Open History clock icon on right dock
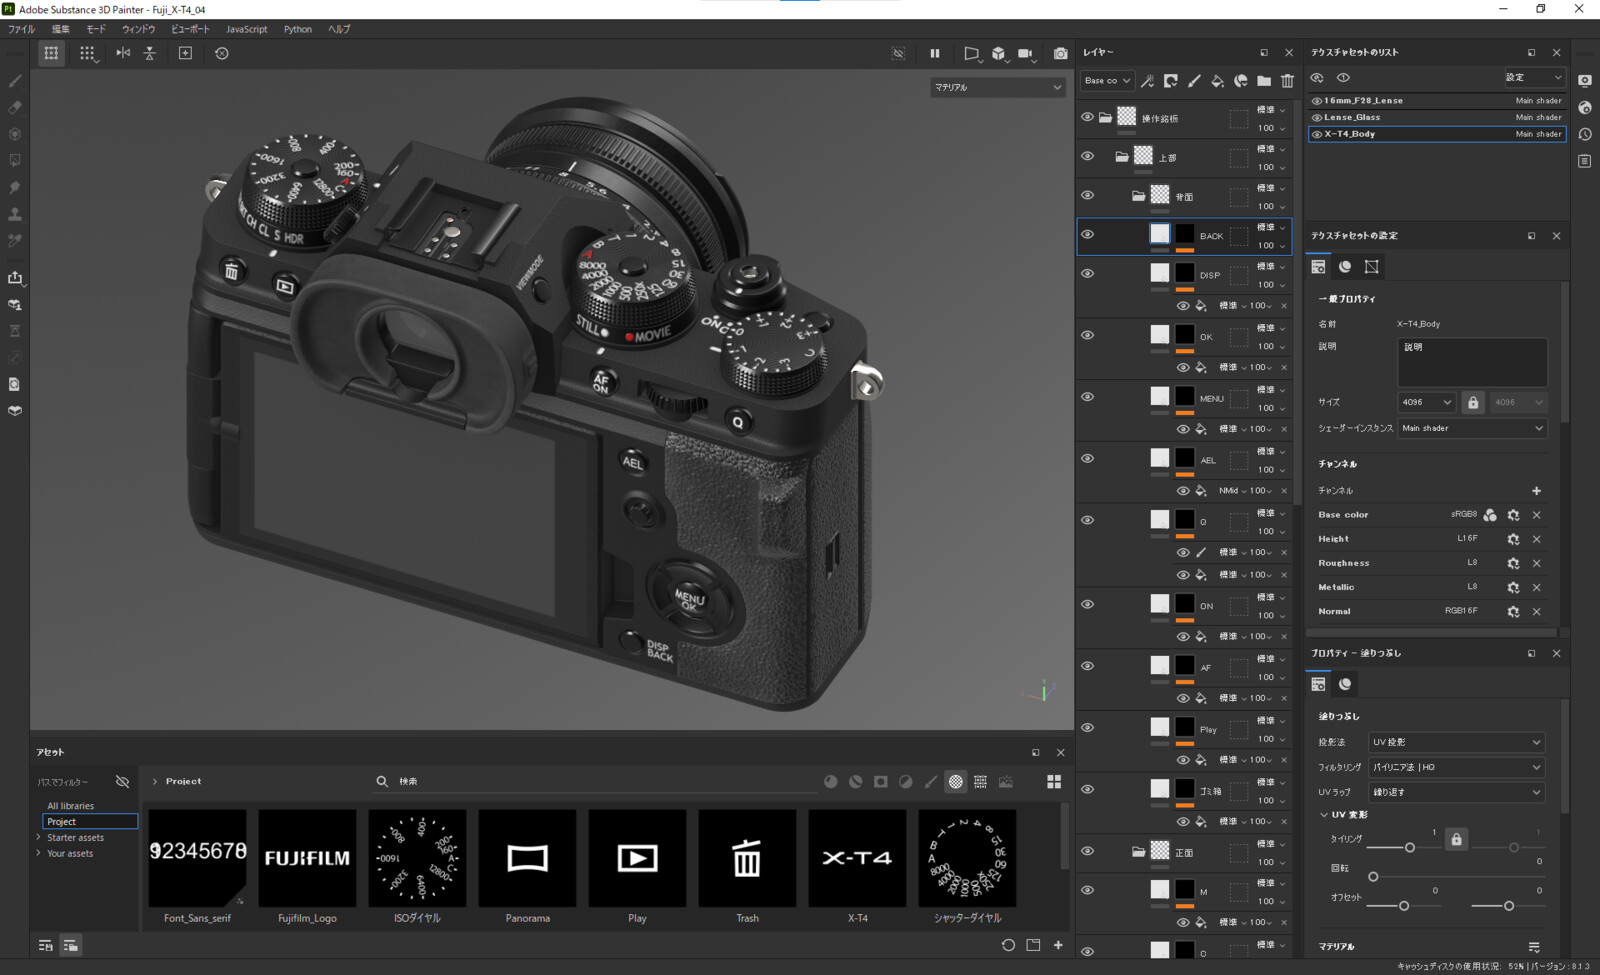Image resolution: width=1600 pixels, height=975 pixels. [x=1585, y=134]
